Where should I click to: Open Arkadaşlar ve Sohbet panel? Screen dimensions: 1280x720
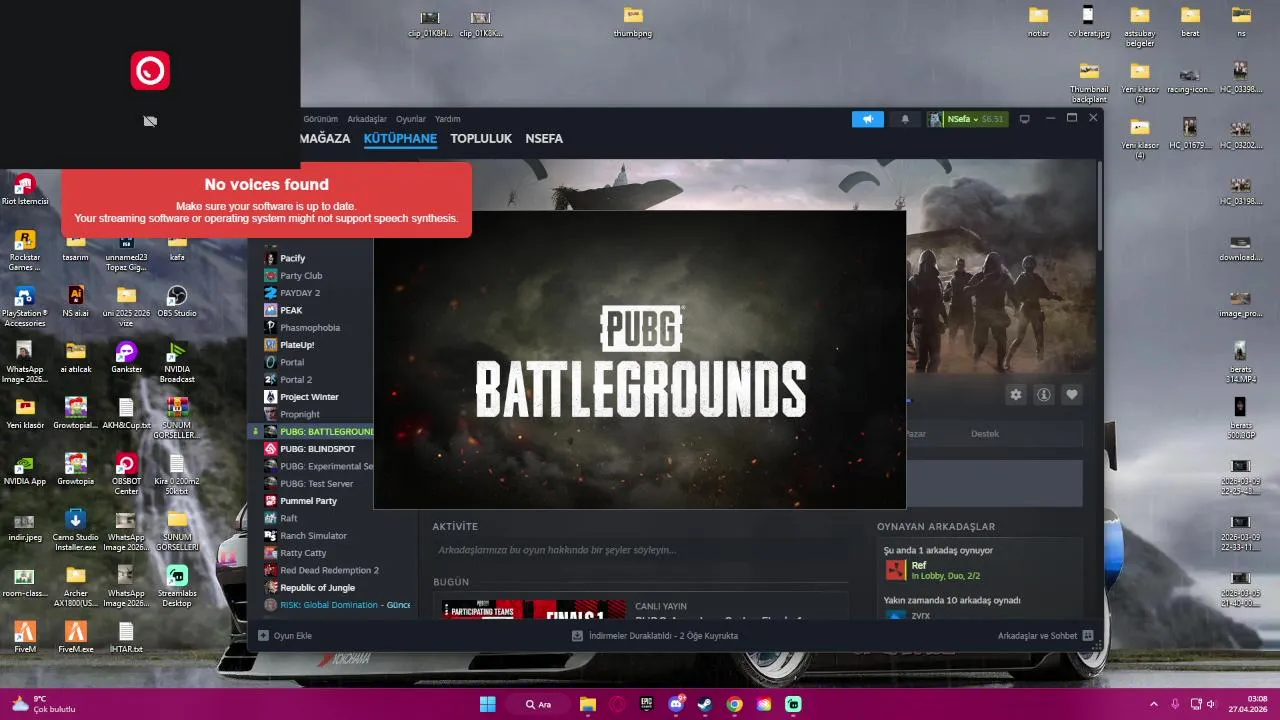[x=1045, y=636]
